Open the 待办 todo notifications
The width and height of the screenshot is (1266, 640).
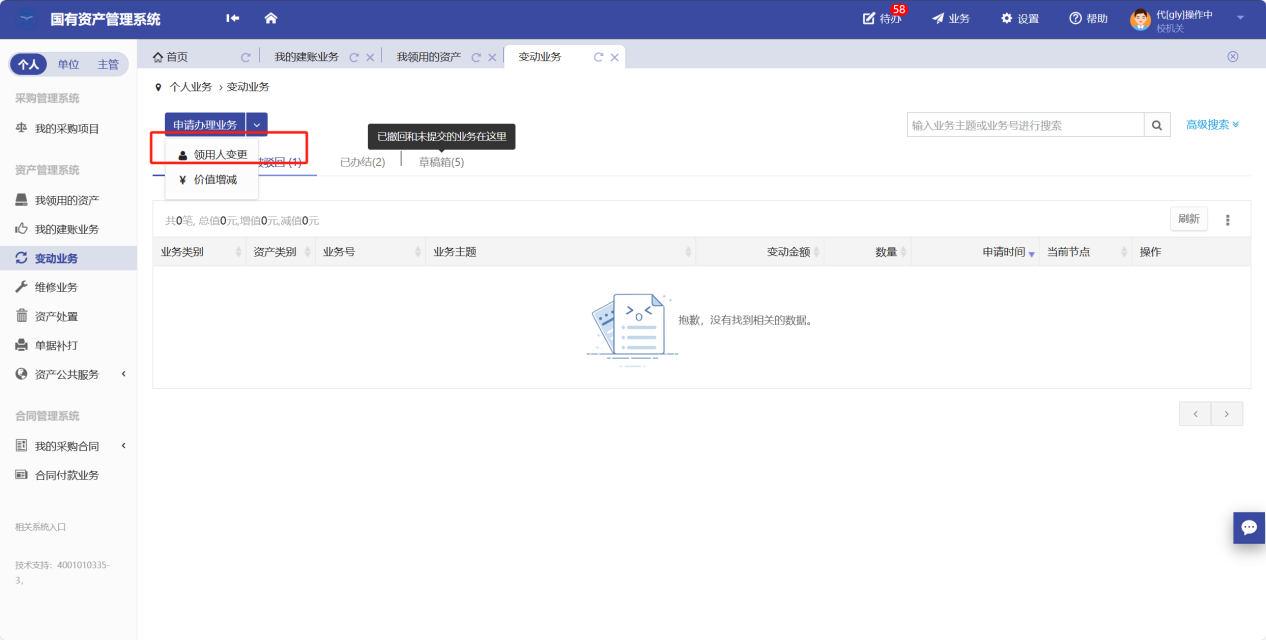pos(882,19)
